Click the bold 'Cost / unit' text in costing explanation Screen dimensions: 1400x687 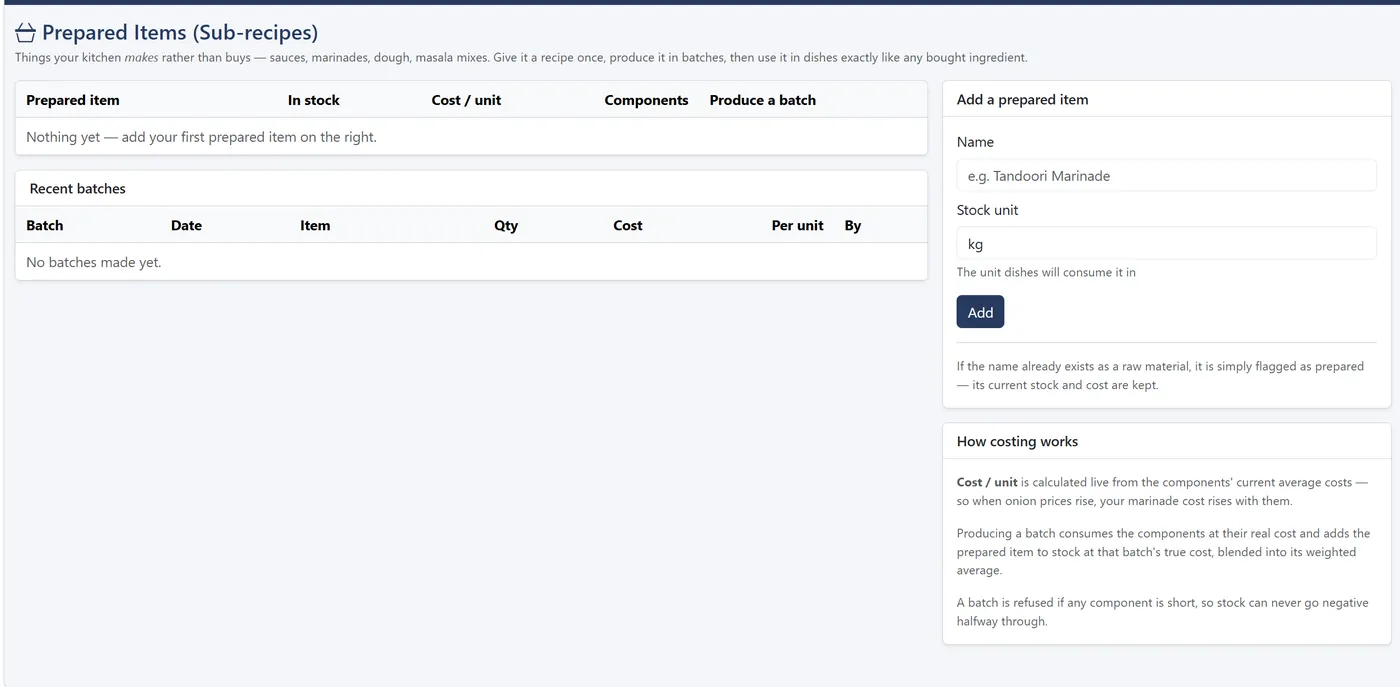tap(987, 482)
